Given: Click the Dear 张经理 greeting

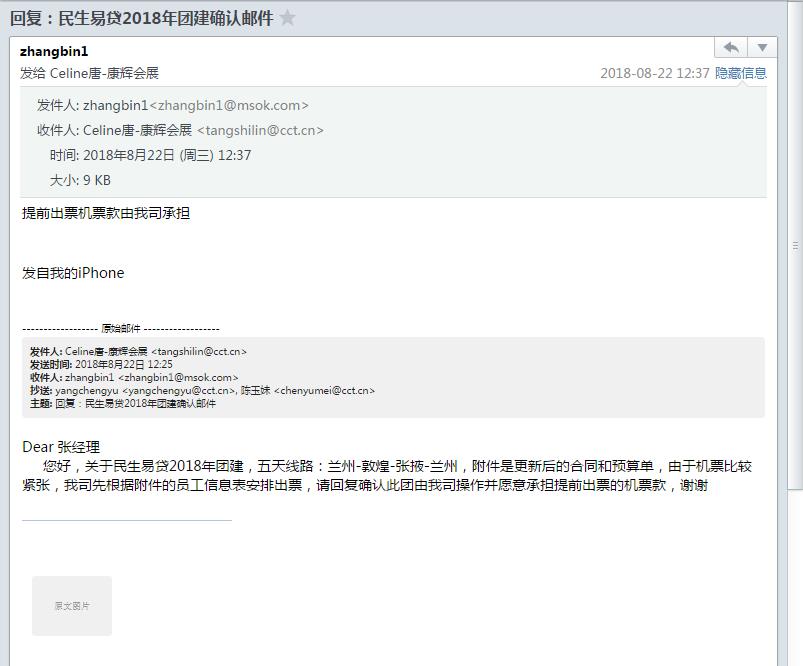Looking at the screenshot, I should (61, 447).
